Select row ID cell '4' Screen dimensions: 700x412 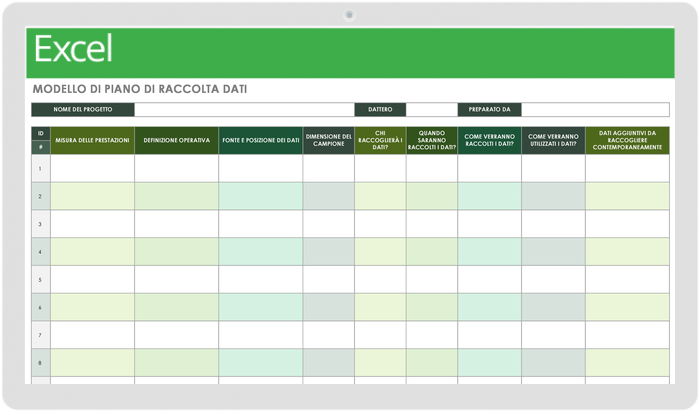point(41,252)
